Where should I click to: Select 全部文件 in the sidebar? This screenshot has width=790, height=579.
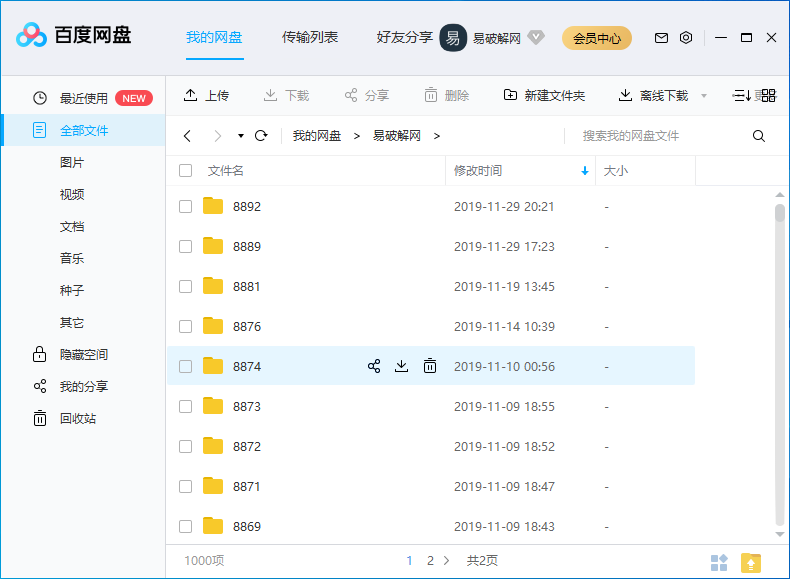[x=84, y=131]
